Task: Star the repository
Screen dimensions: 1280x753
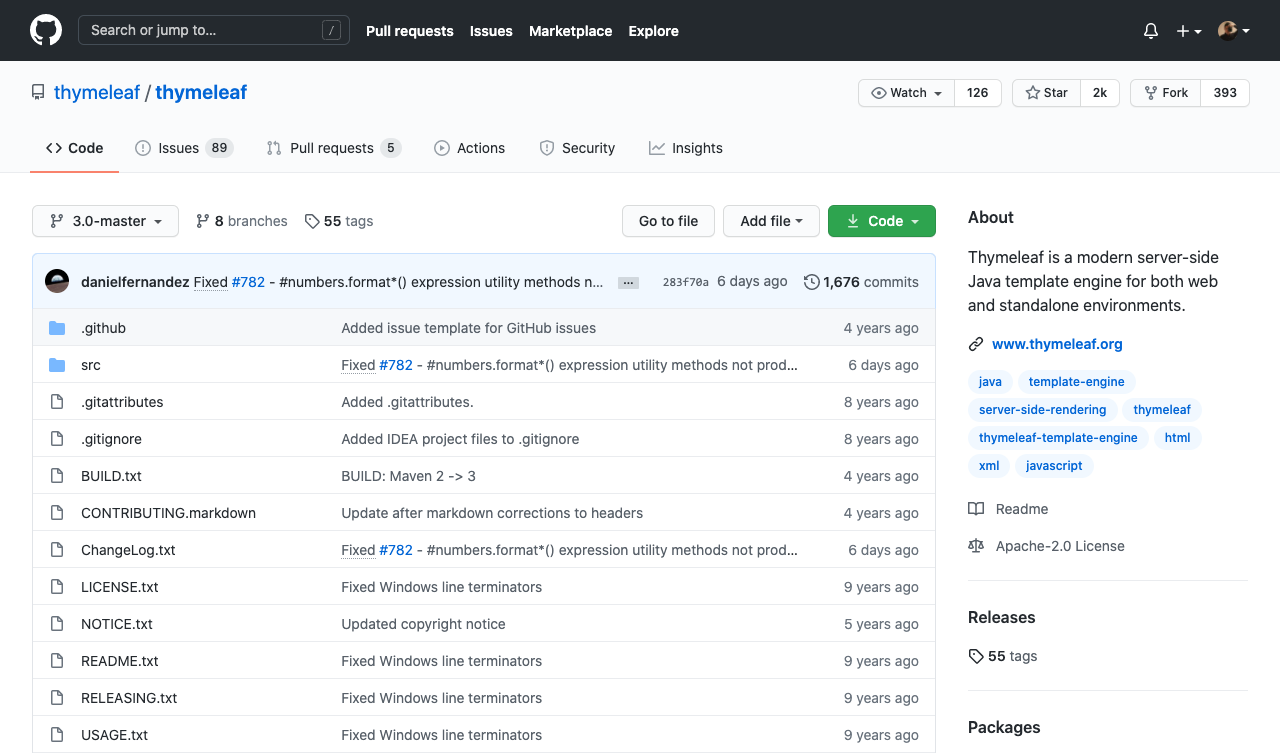Action: coord(1047,93)
